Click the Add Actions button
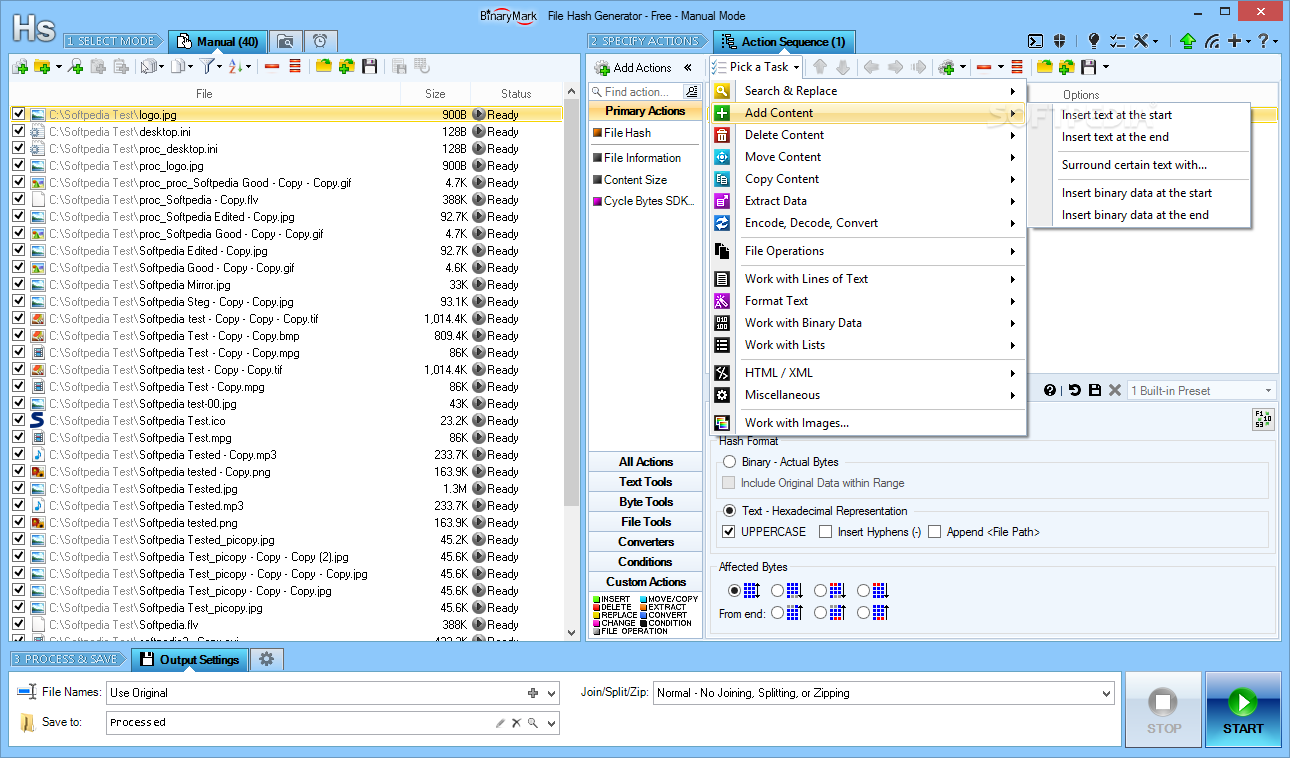Image resolution: width=1290 pixels, height=758 pixels. click(x=633, y=68)
